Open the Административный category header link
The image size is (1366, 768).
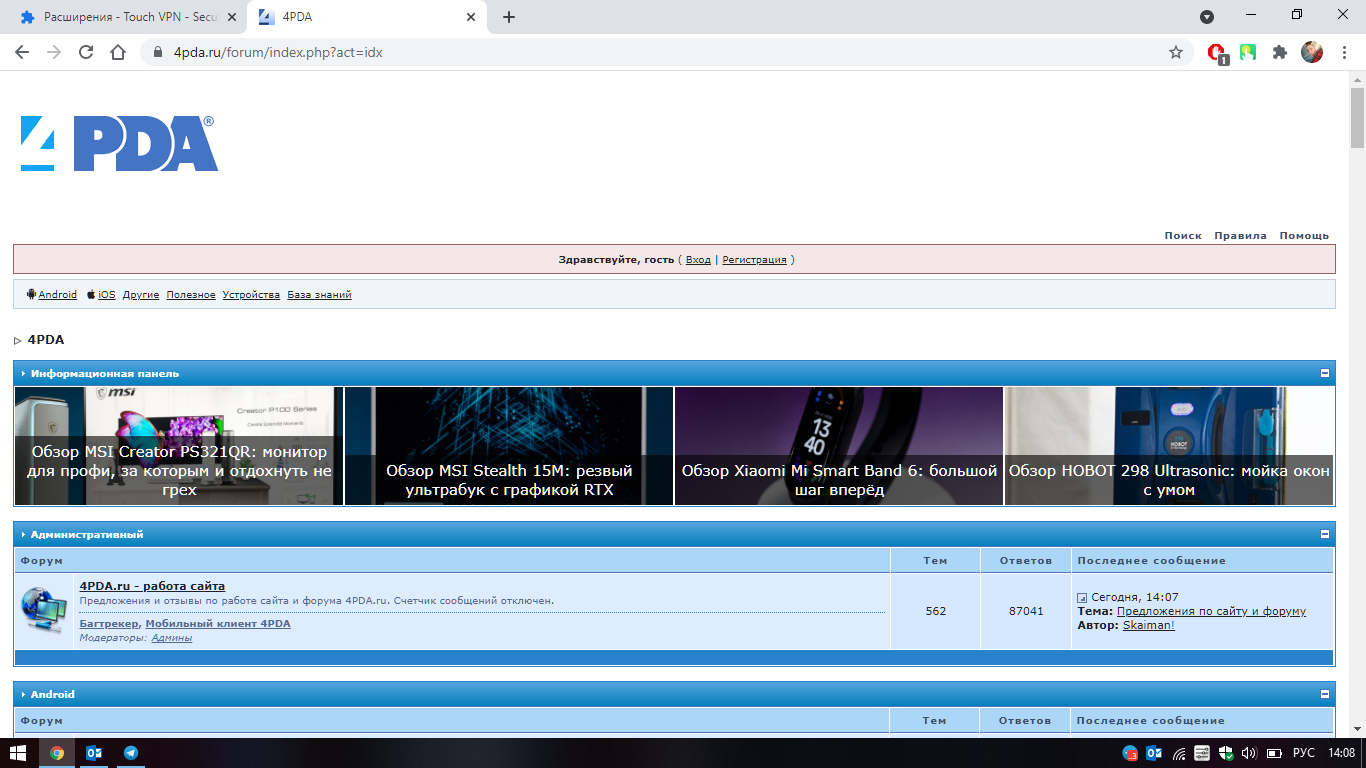[87, 535]
